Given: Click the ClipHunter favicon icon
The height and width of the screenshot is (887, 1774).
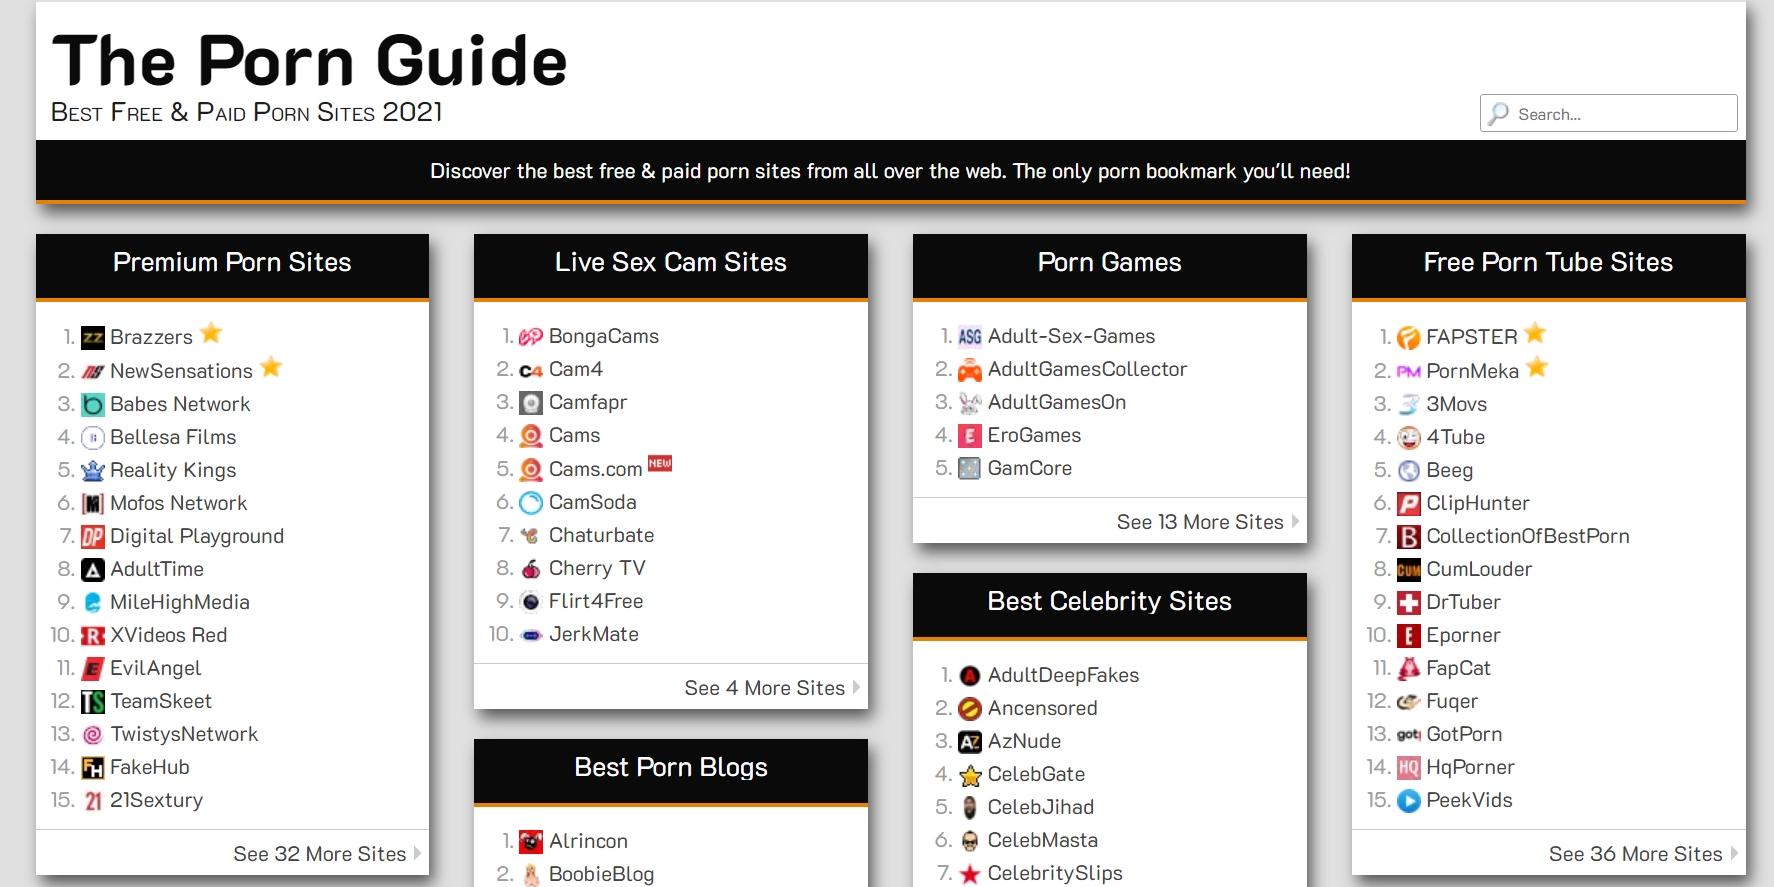Looking at the screenshot, I should (x=1409, y=504).
